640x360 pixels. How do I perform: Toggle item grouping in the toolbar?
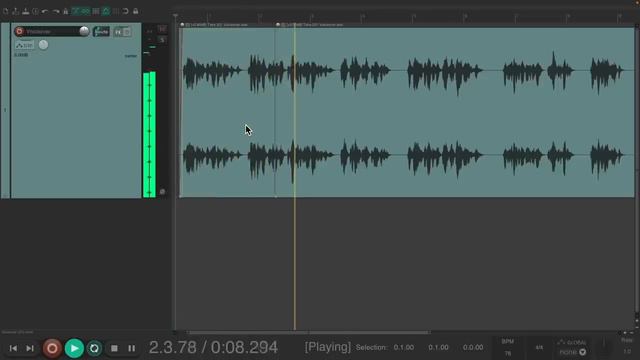[85, 11]
